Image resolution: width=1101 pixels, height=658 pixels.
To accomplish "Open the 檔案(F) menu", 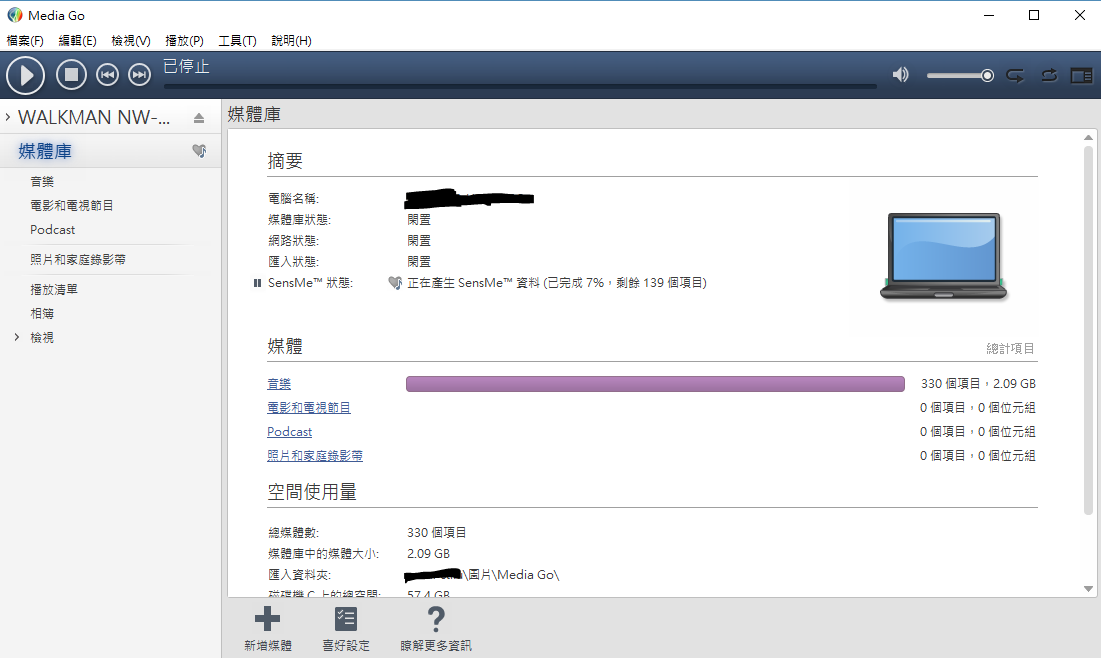I will point(25,41).
